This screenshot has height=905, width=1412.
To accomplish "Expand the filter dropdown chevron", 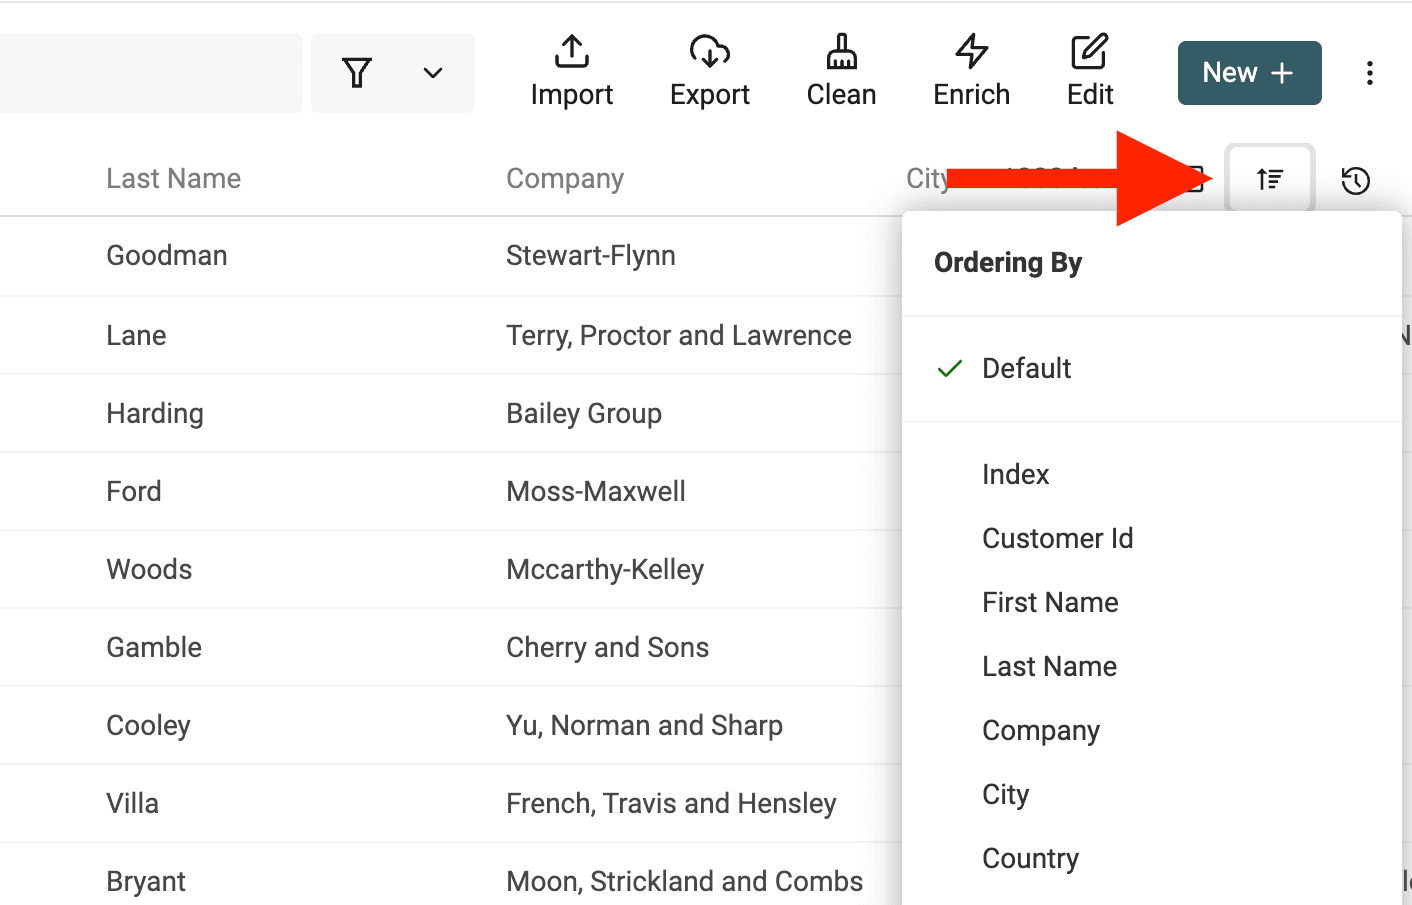I will coord(432,73).
